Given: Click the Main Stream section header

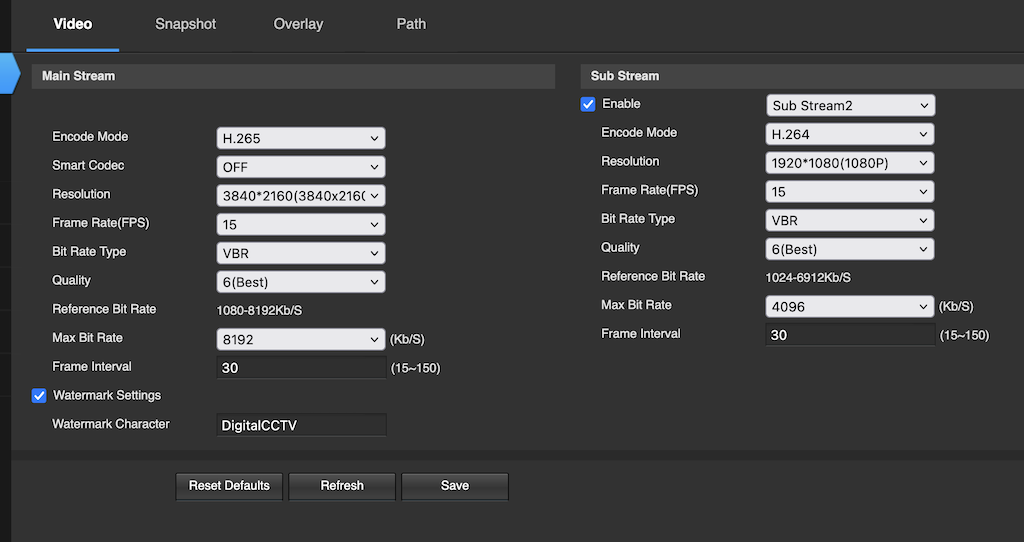Looking at the screenshot, I should 293,76.
